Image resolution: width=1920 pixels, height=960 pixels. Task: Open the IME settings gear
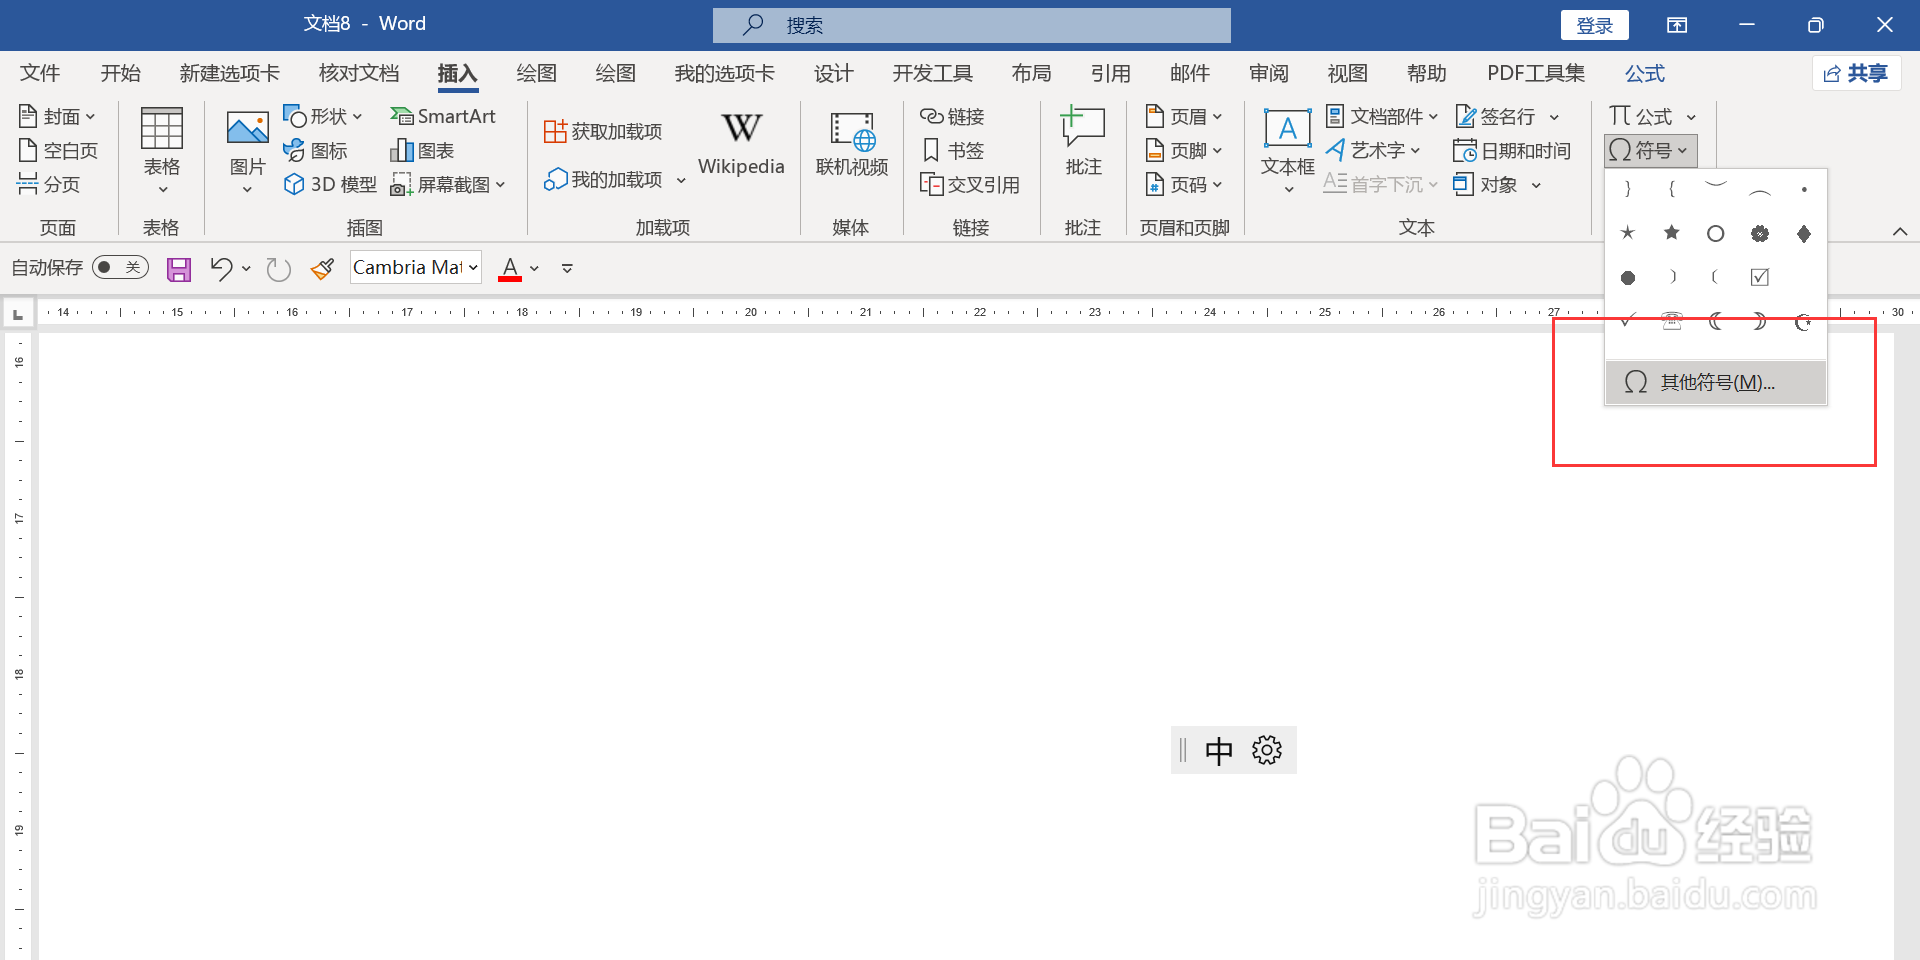point(1267,750)
